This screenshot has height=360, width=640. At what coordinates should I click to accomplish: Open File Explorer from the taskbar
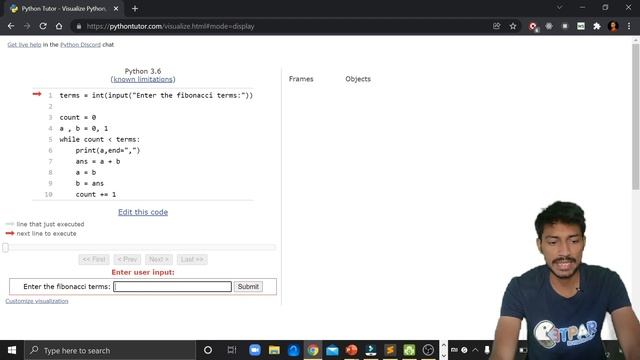274,350
